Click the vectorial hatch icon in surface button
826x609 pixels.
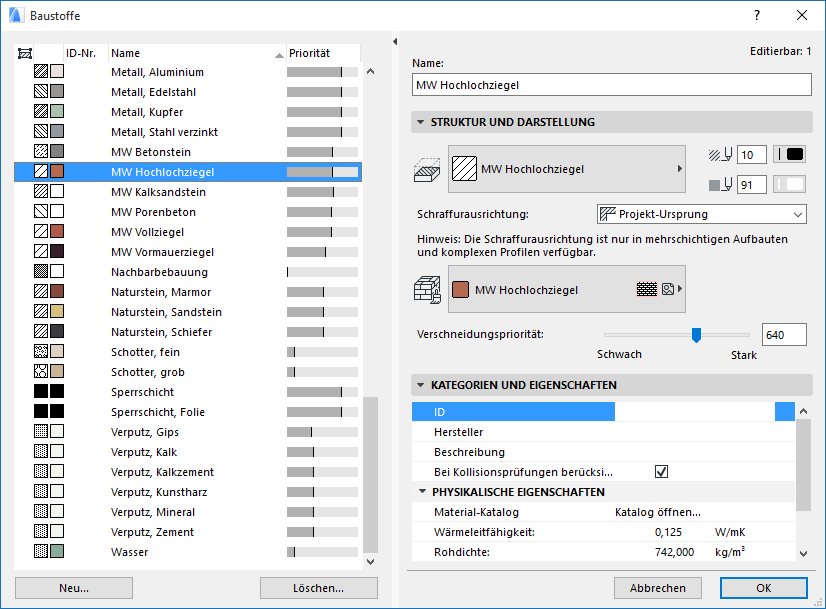[x=647, y=289]
